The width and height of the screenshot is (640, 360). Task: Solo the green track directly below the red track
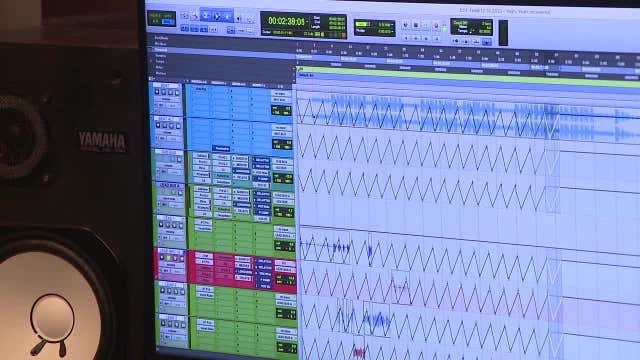[177, 291]
